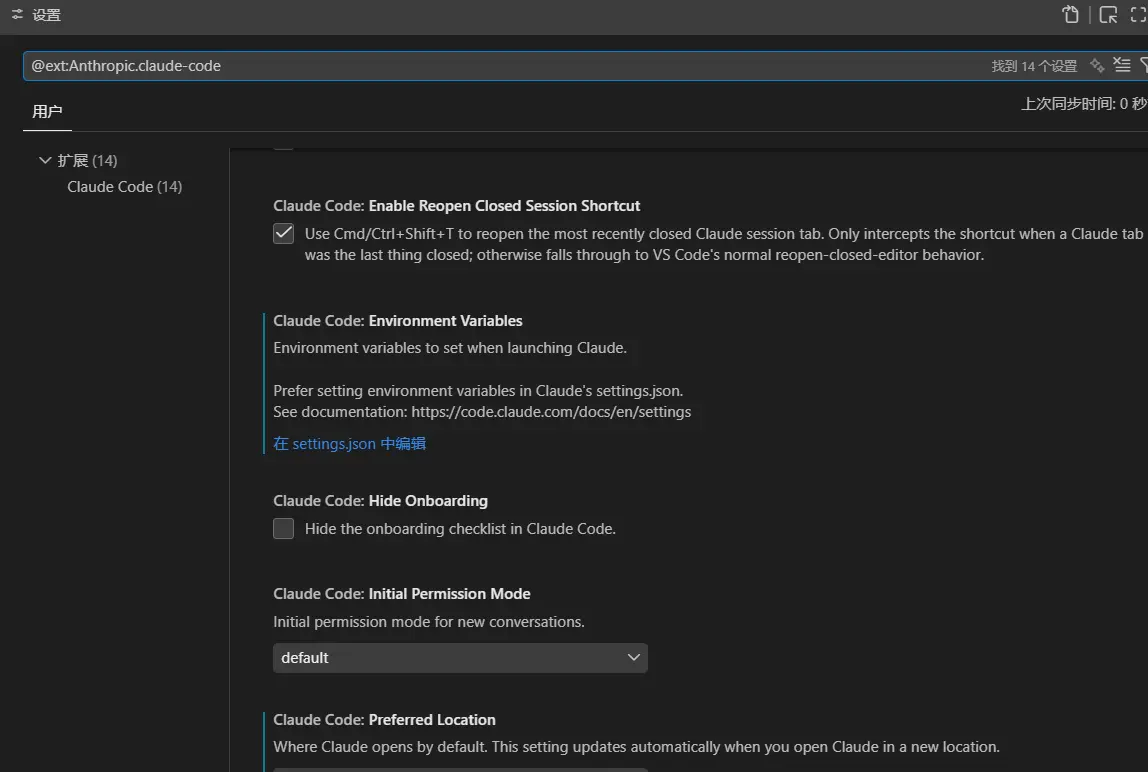1148x772 pixels.
Task: Click the Hide Onboarding setting title
Action: pyautogui.click(x=428, y=501)
